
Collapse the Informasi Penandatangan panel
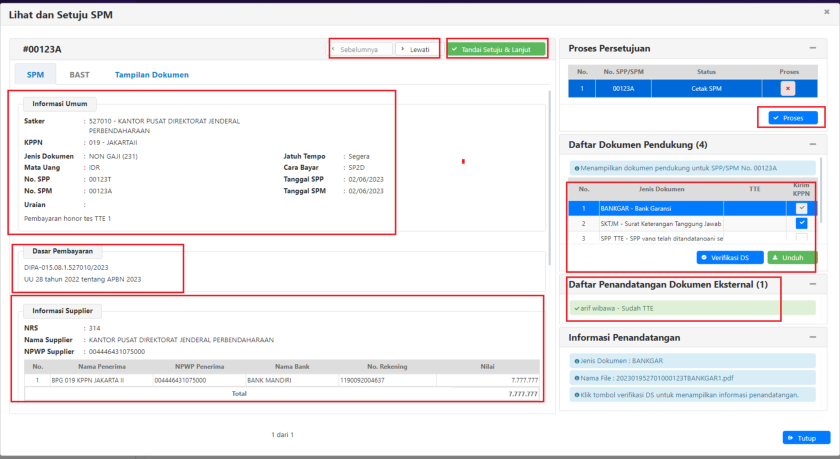point(812,337)
